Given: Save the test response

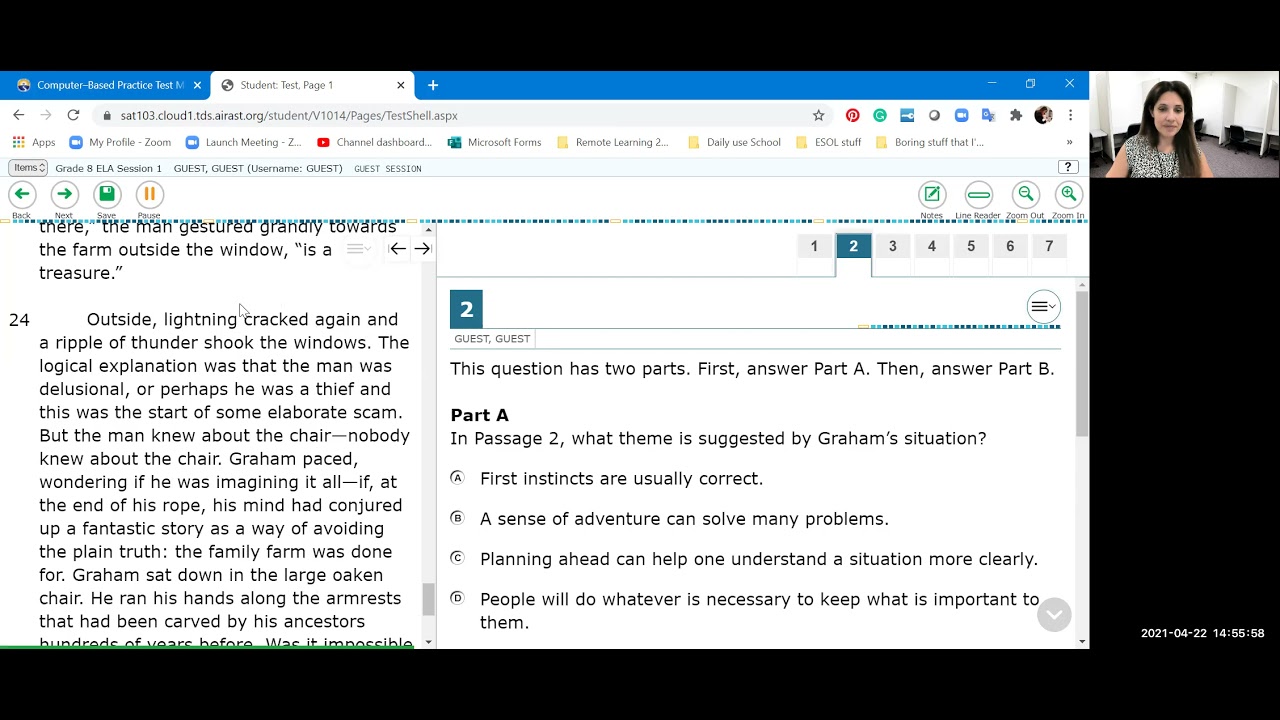Looking at the screenshot, I should pyautogui.click(x=107, y=195).
